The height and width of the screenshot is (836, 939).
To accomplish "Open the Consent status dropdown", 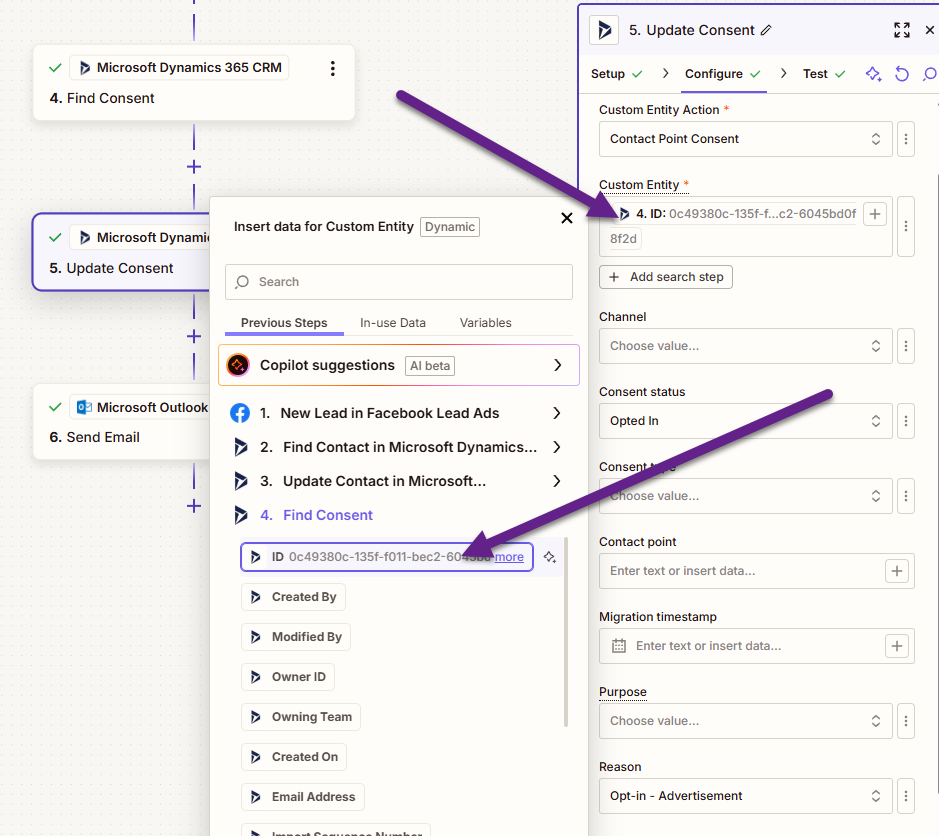I will pos(745,421).
